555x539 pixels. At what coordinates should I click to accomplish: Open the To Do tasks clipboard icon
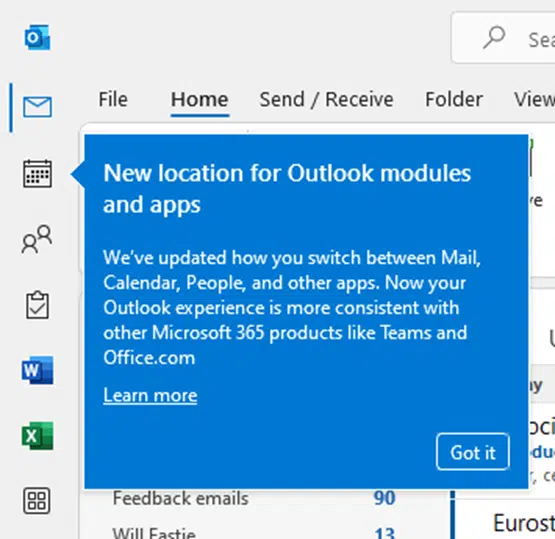point(38,305)
